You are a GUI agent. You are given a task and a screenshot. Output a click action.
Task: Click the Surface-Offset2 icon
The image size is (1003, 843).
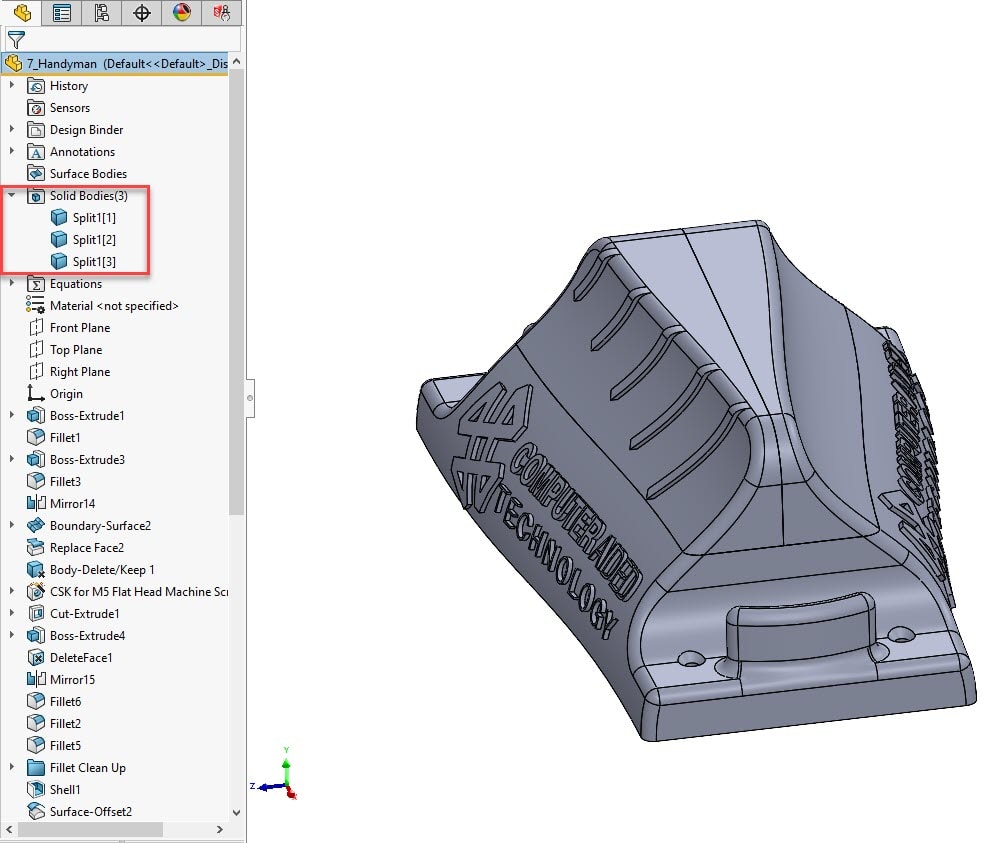click(x=36, y=812)
